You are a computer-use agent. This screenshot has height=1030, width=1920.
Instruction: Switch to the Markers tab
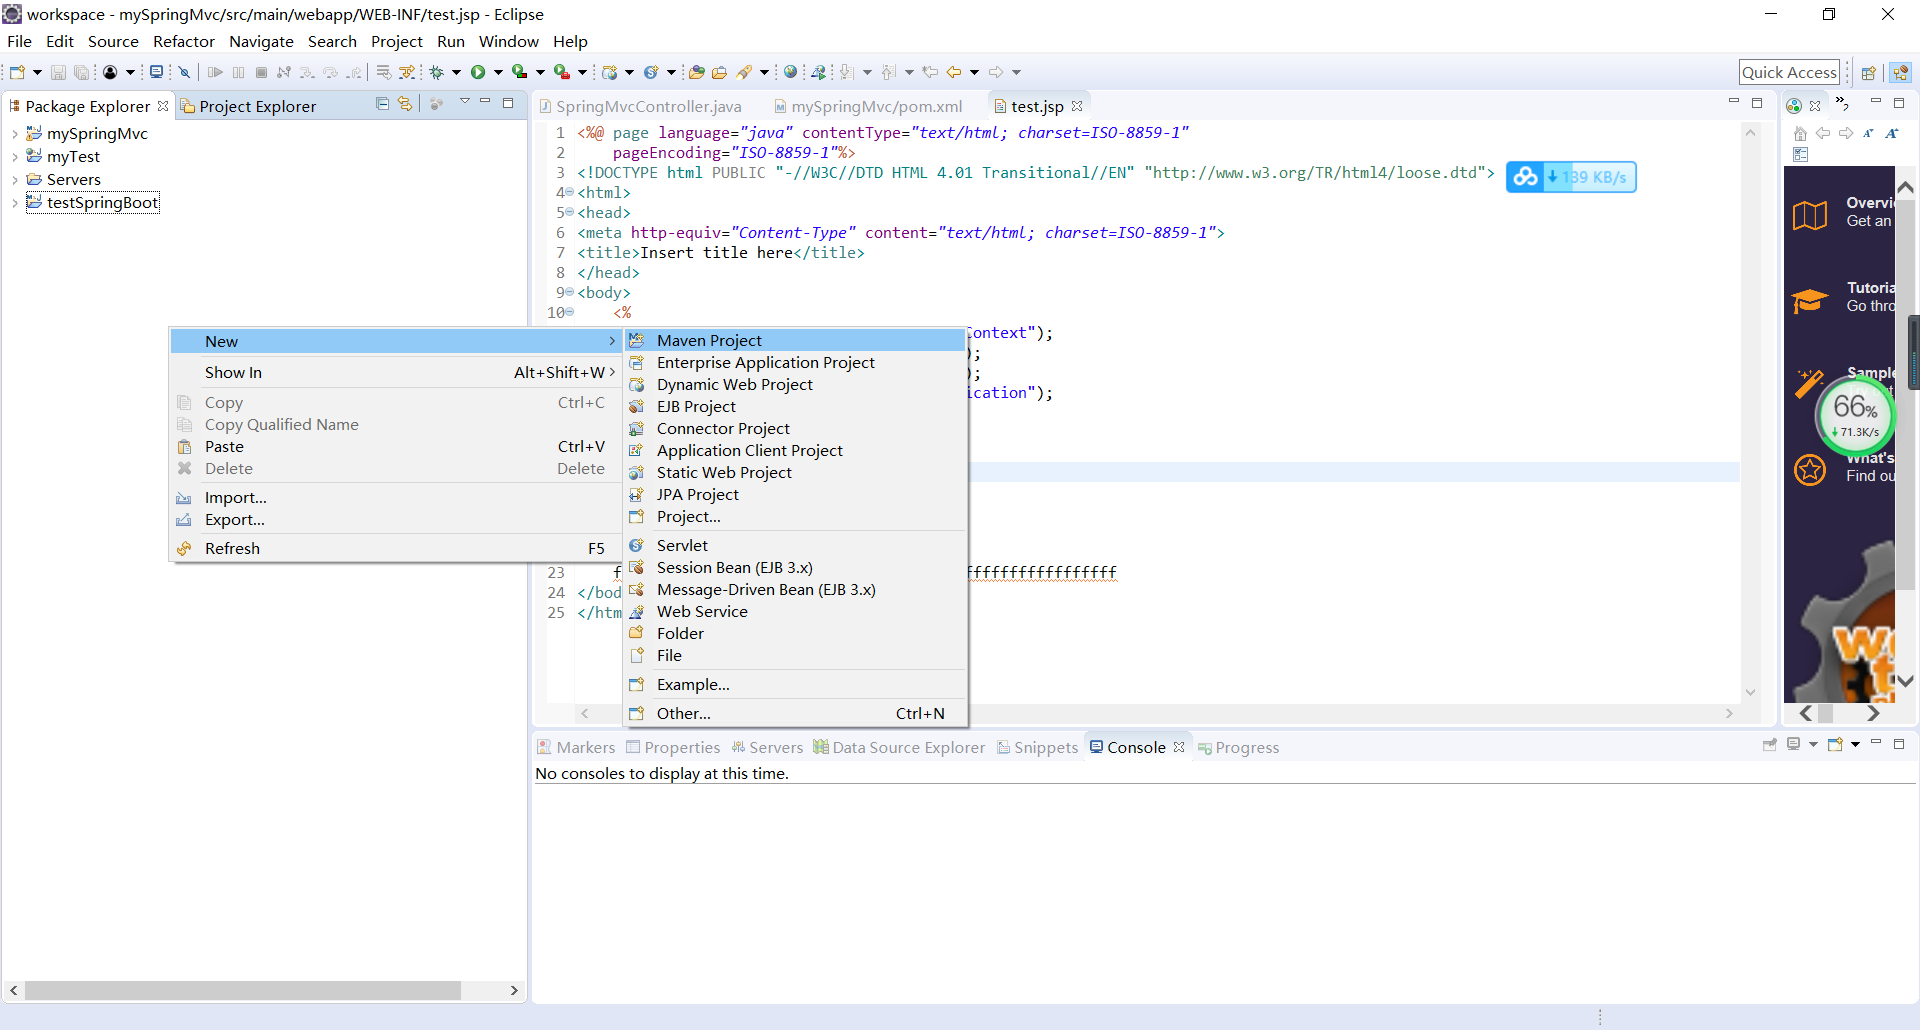[576, 748]
